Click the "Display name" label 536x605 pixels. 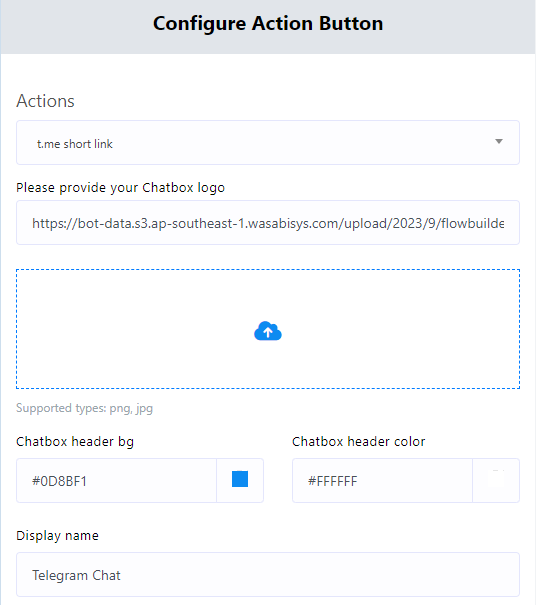tap(57, 536)
